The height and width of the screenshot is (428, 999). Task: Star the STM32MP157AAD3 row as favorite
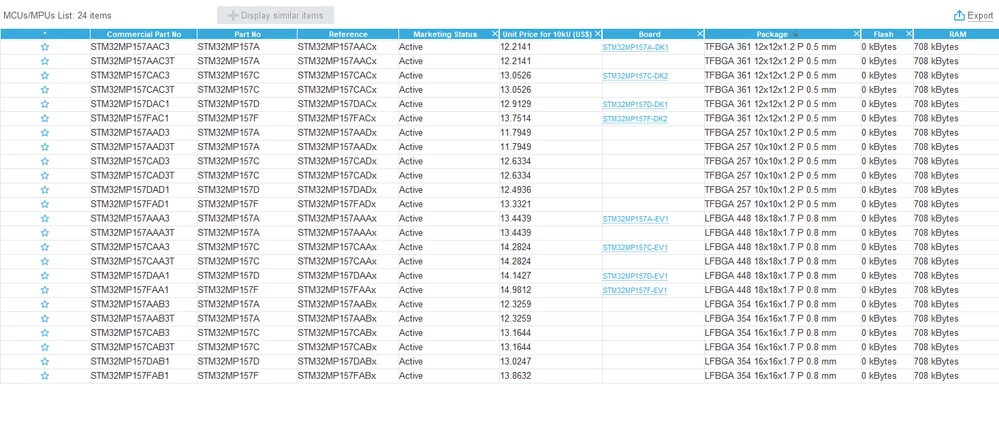tap(45, 133)
